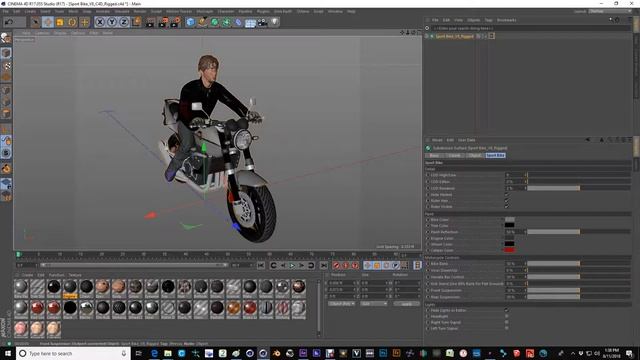Open the Size dropdown in coordinates panel
The width and height of the screenshot is (640, 360).
click(x=373, y=304)
